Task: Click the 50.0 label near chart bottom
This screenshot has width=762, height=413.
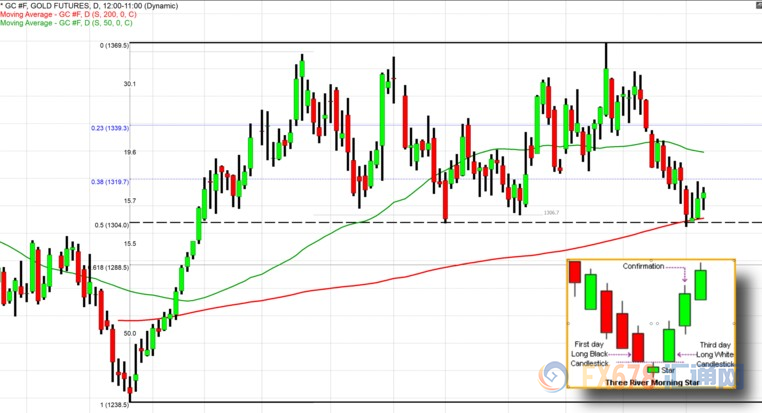Action: pyautogui.click(x=130, y=334)
